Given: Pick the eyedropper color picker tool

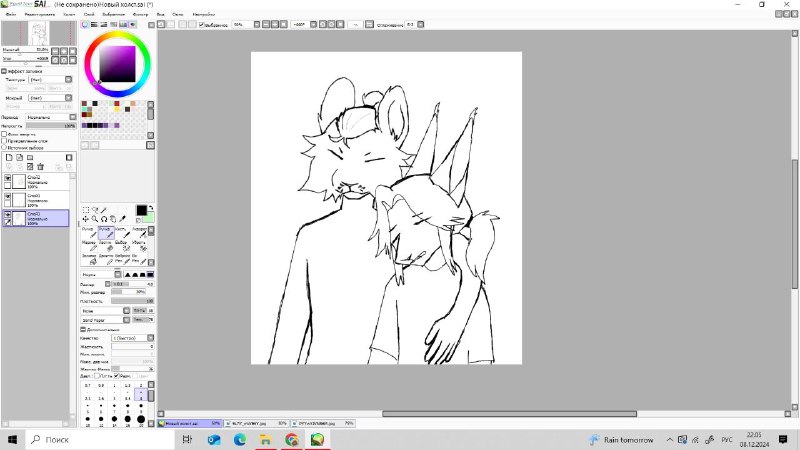Looking at the screenshot, I should point(122,219).
